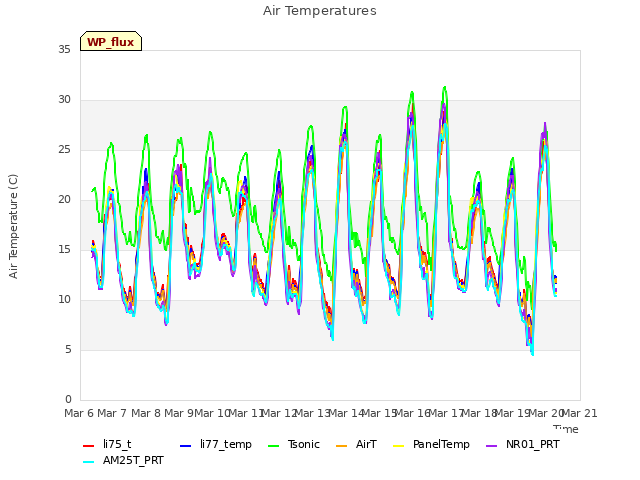Click the Mar 18 x-axis tick label
Viewport: 640px width, 480px height.
point(480,413)
